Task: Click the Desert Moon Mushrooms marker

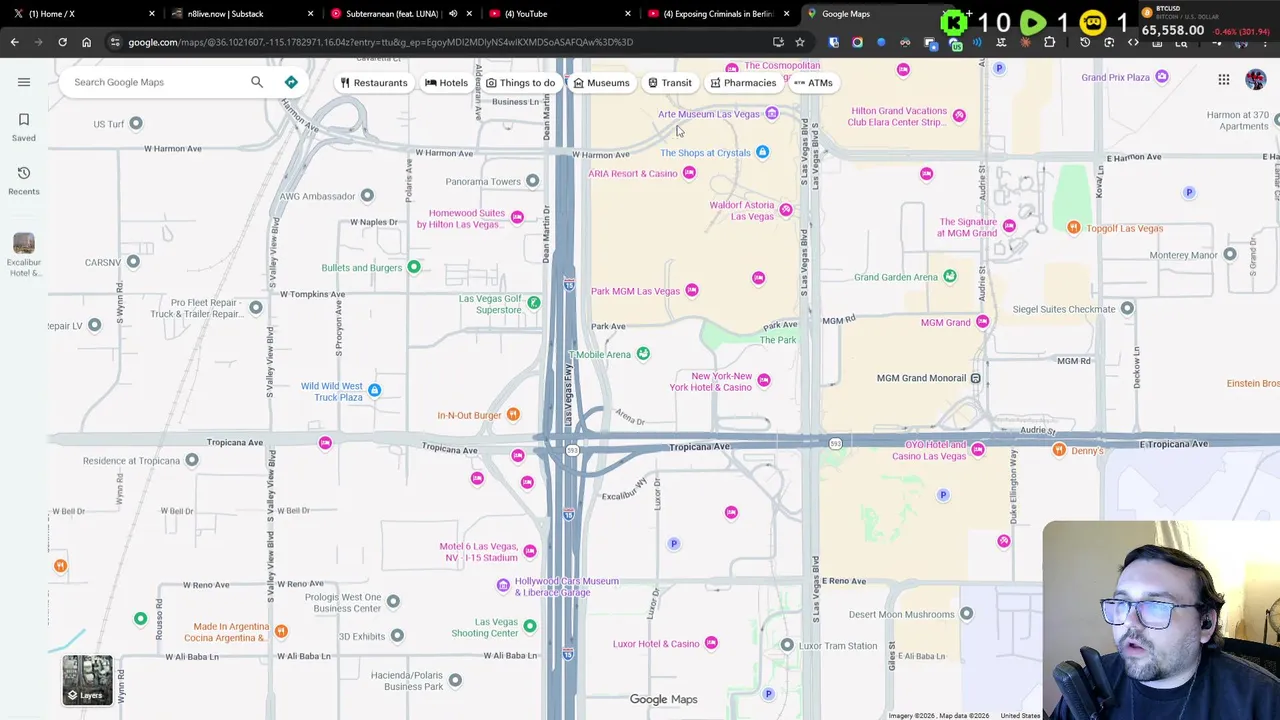Action: [x=966, y=613]
